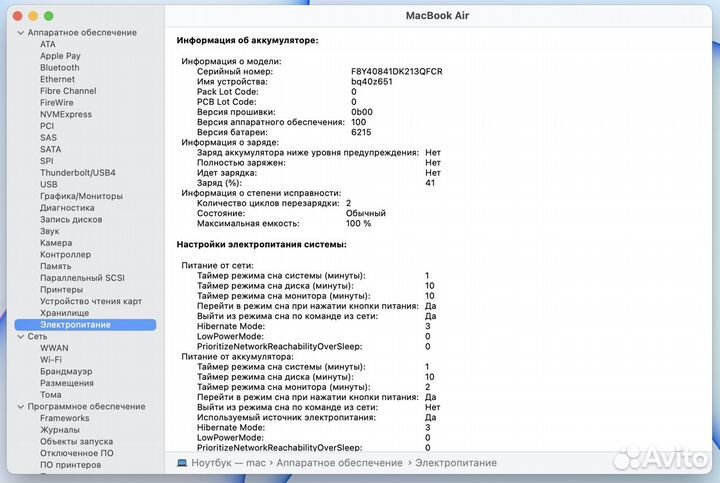The height and width of the screenshot is (483, 720).
Task: Select Bluetooth in the sidebar
Action: (x=59, y=68)
